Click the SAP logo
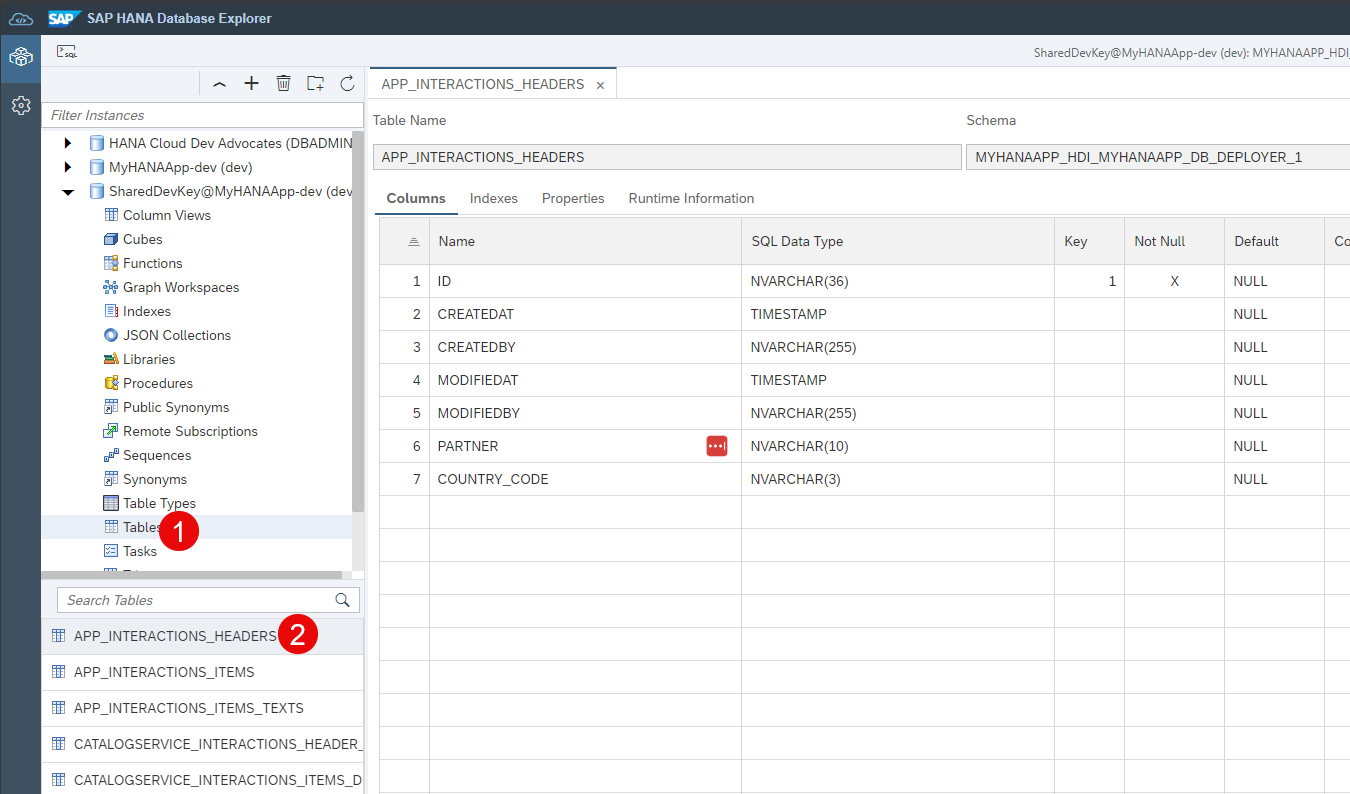The height and width of the screenshot is (794, 1350). [64, 18]
